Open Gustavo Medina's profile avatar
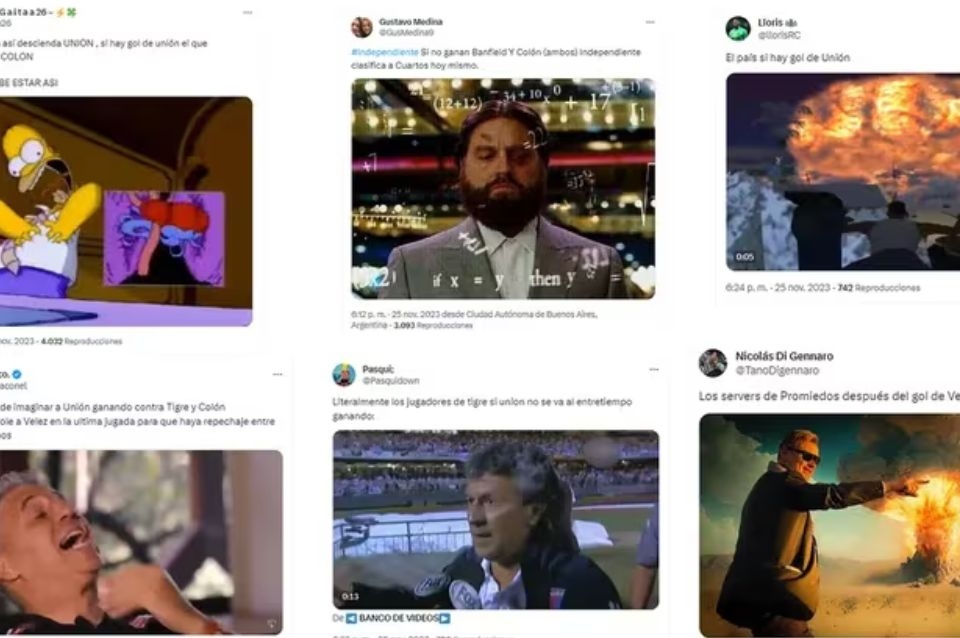The image size is (960, 638). pyautogui.click(x=362, y=27)
